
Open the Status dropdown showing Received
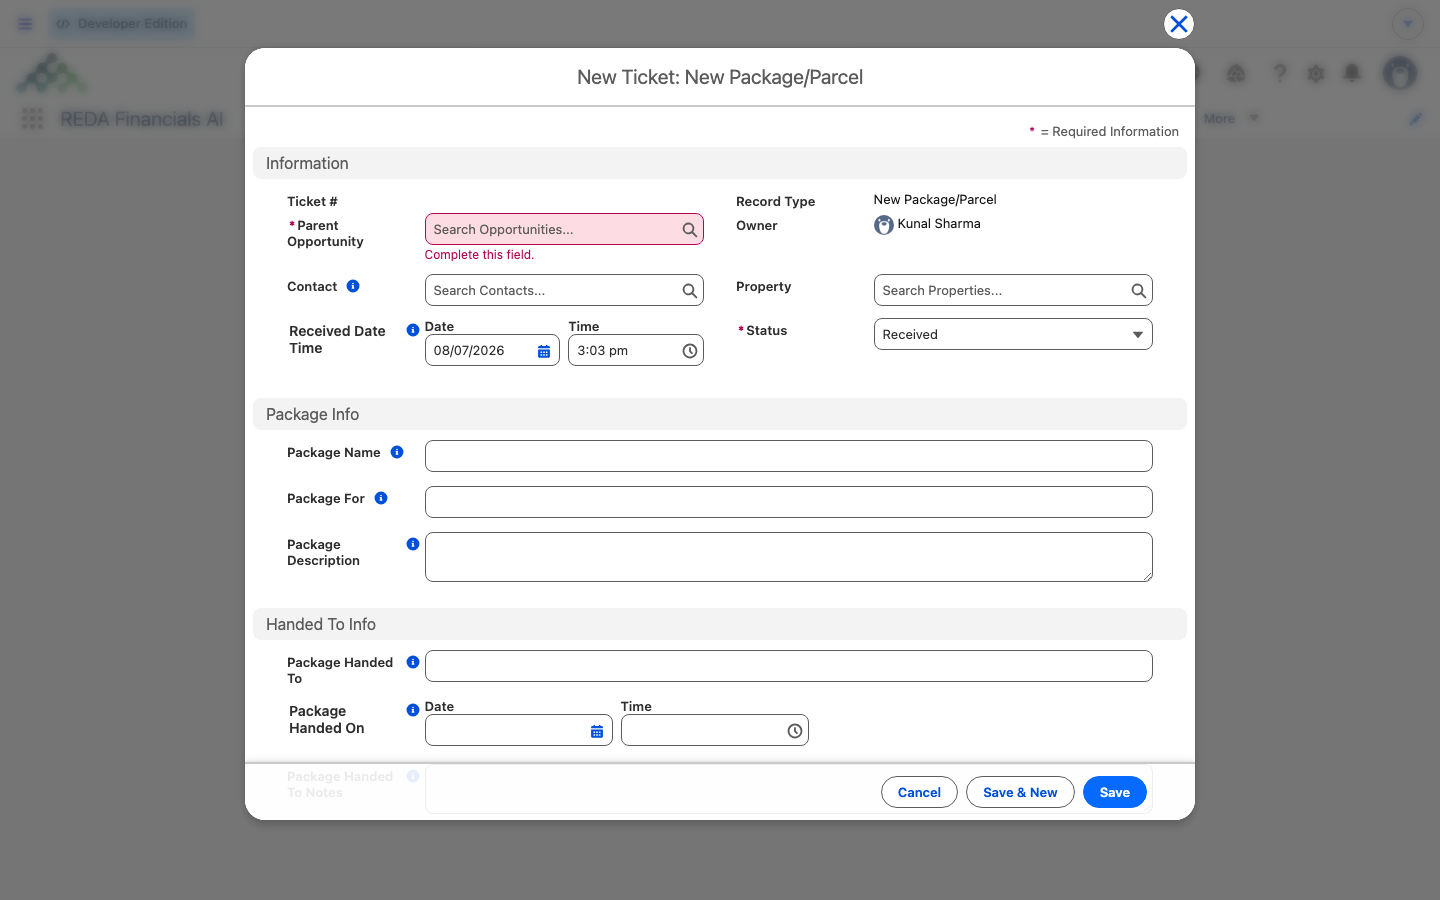(1013, 334)
